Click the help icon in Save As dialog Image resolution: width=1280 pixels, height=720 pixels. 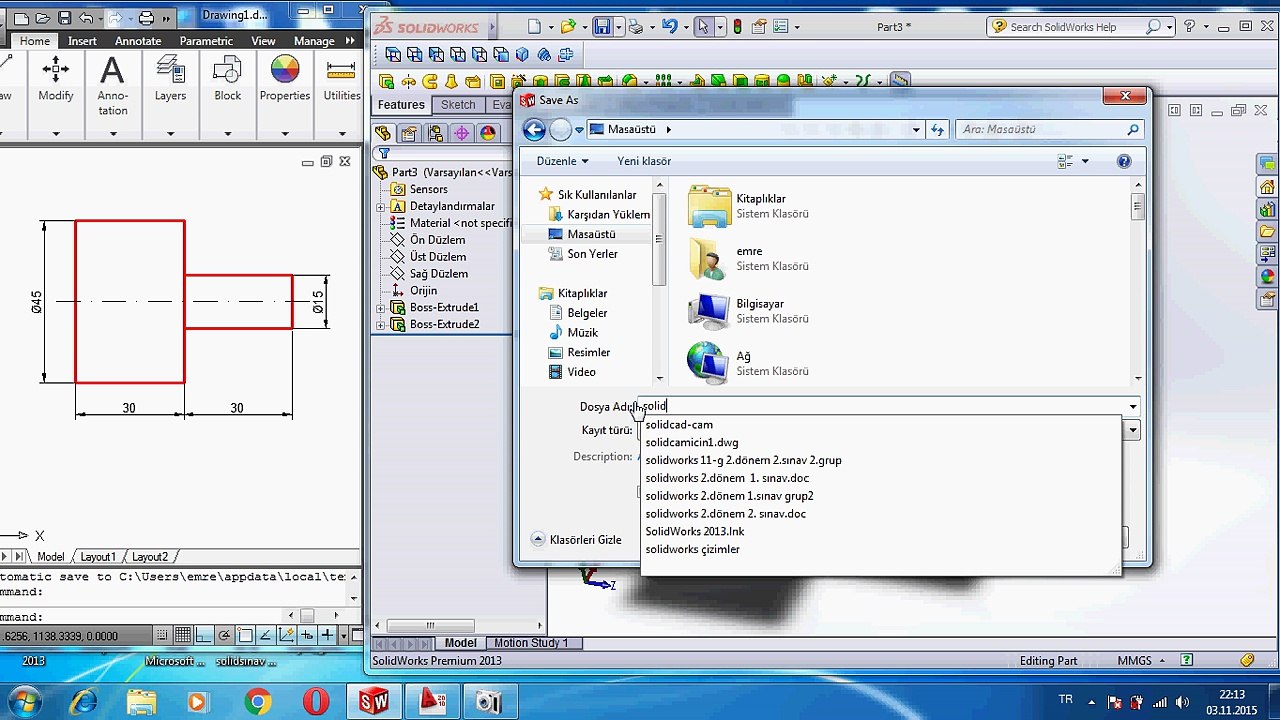1124,161
